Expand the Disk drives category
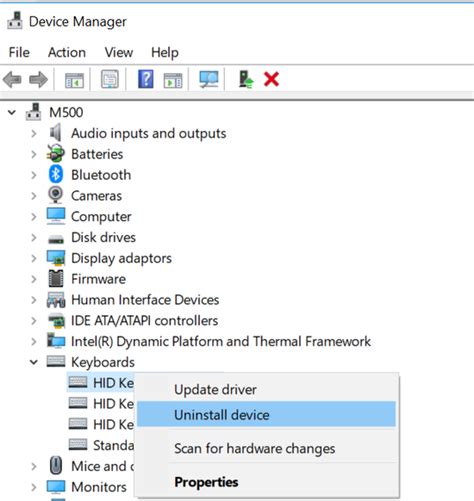474x501 pixels. (x=34, y=237)
